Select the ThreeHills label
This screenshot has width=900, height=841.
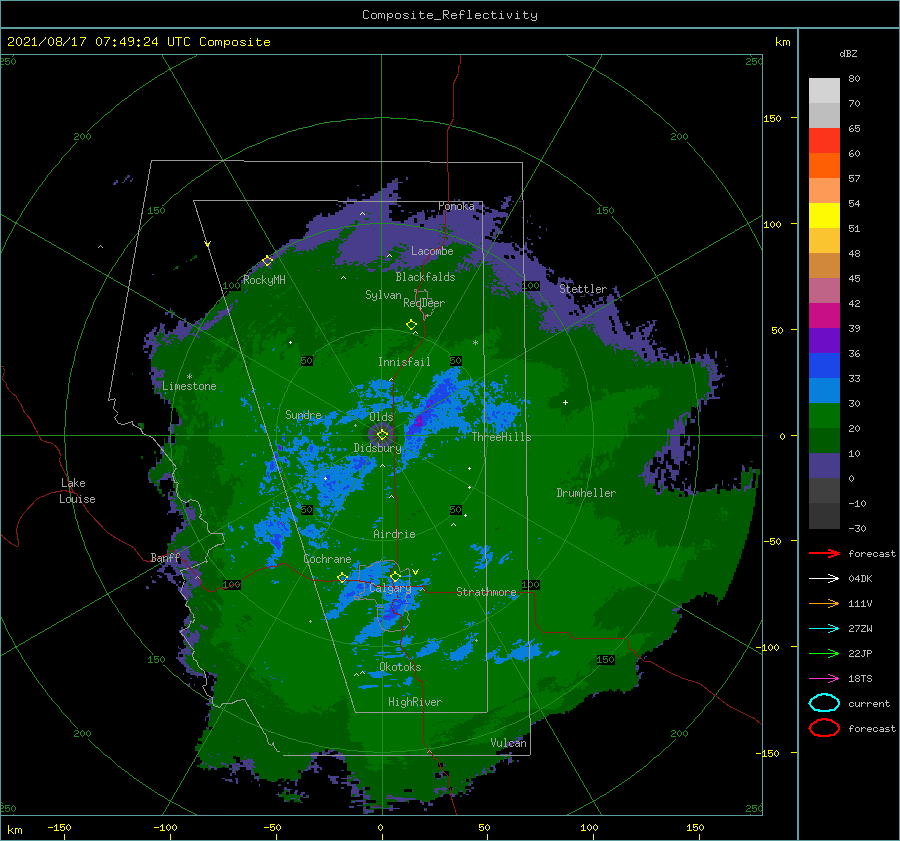click(502, 437)
